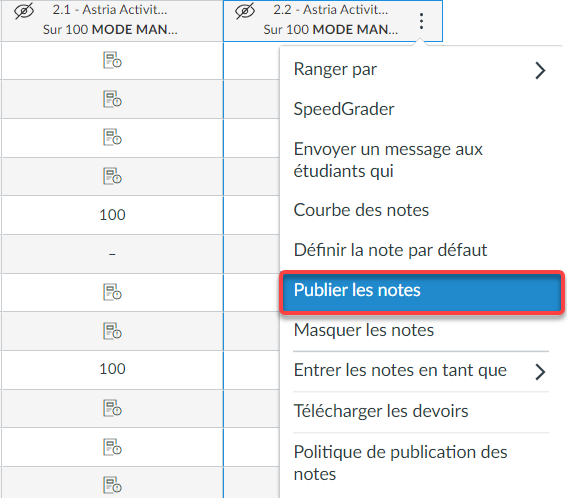Click the submission icon just below the second 100 grade
Screen dimensions: 567x498
tap(112, 408)
